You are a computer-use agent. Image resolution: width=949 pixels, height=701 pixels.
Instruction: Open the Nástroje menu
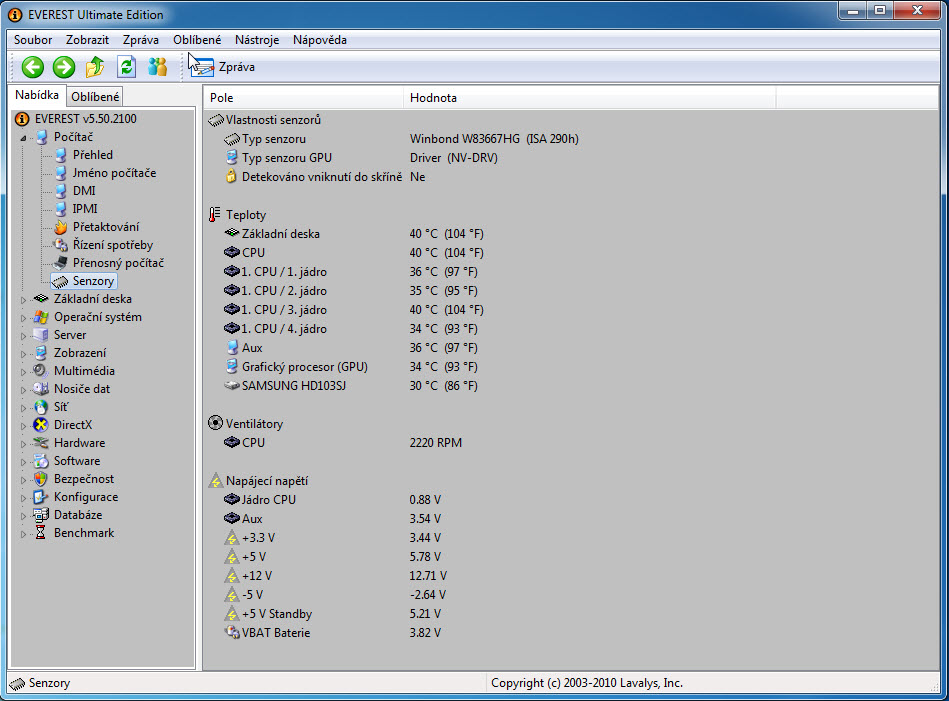[x=257, y=40]
